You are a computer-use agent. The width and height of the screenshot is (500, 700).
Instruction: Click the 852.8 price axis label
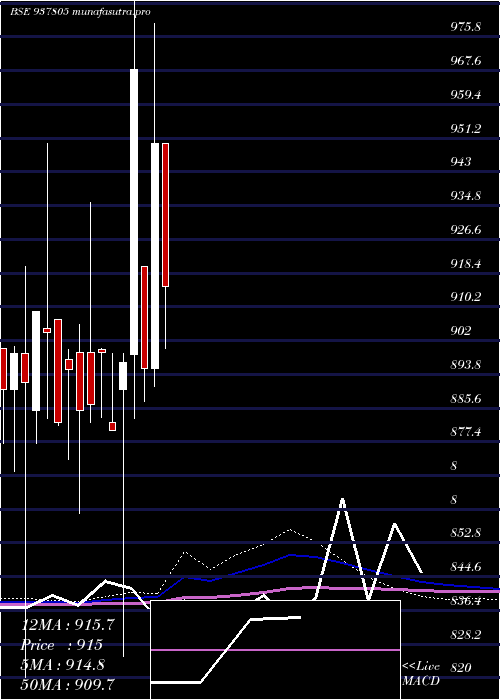click(466, 533)
